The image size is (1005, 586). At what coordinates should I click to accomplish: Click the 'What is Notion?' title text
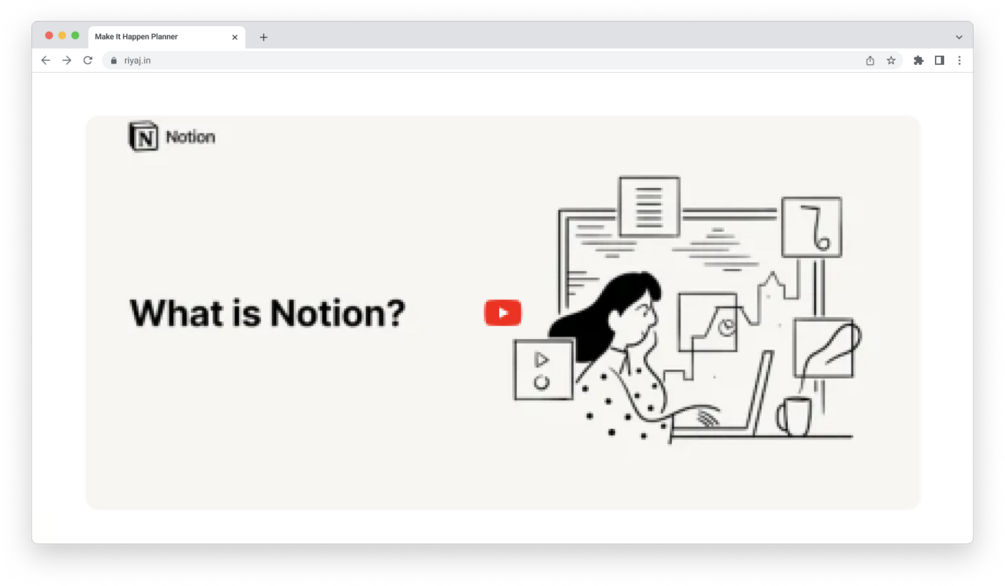point(267,313)
